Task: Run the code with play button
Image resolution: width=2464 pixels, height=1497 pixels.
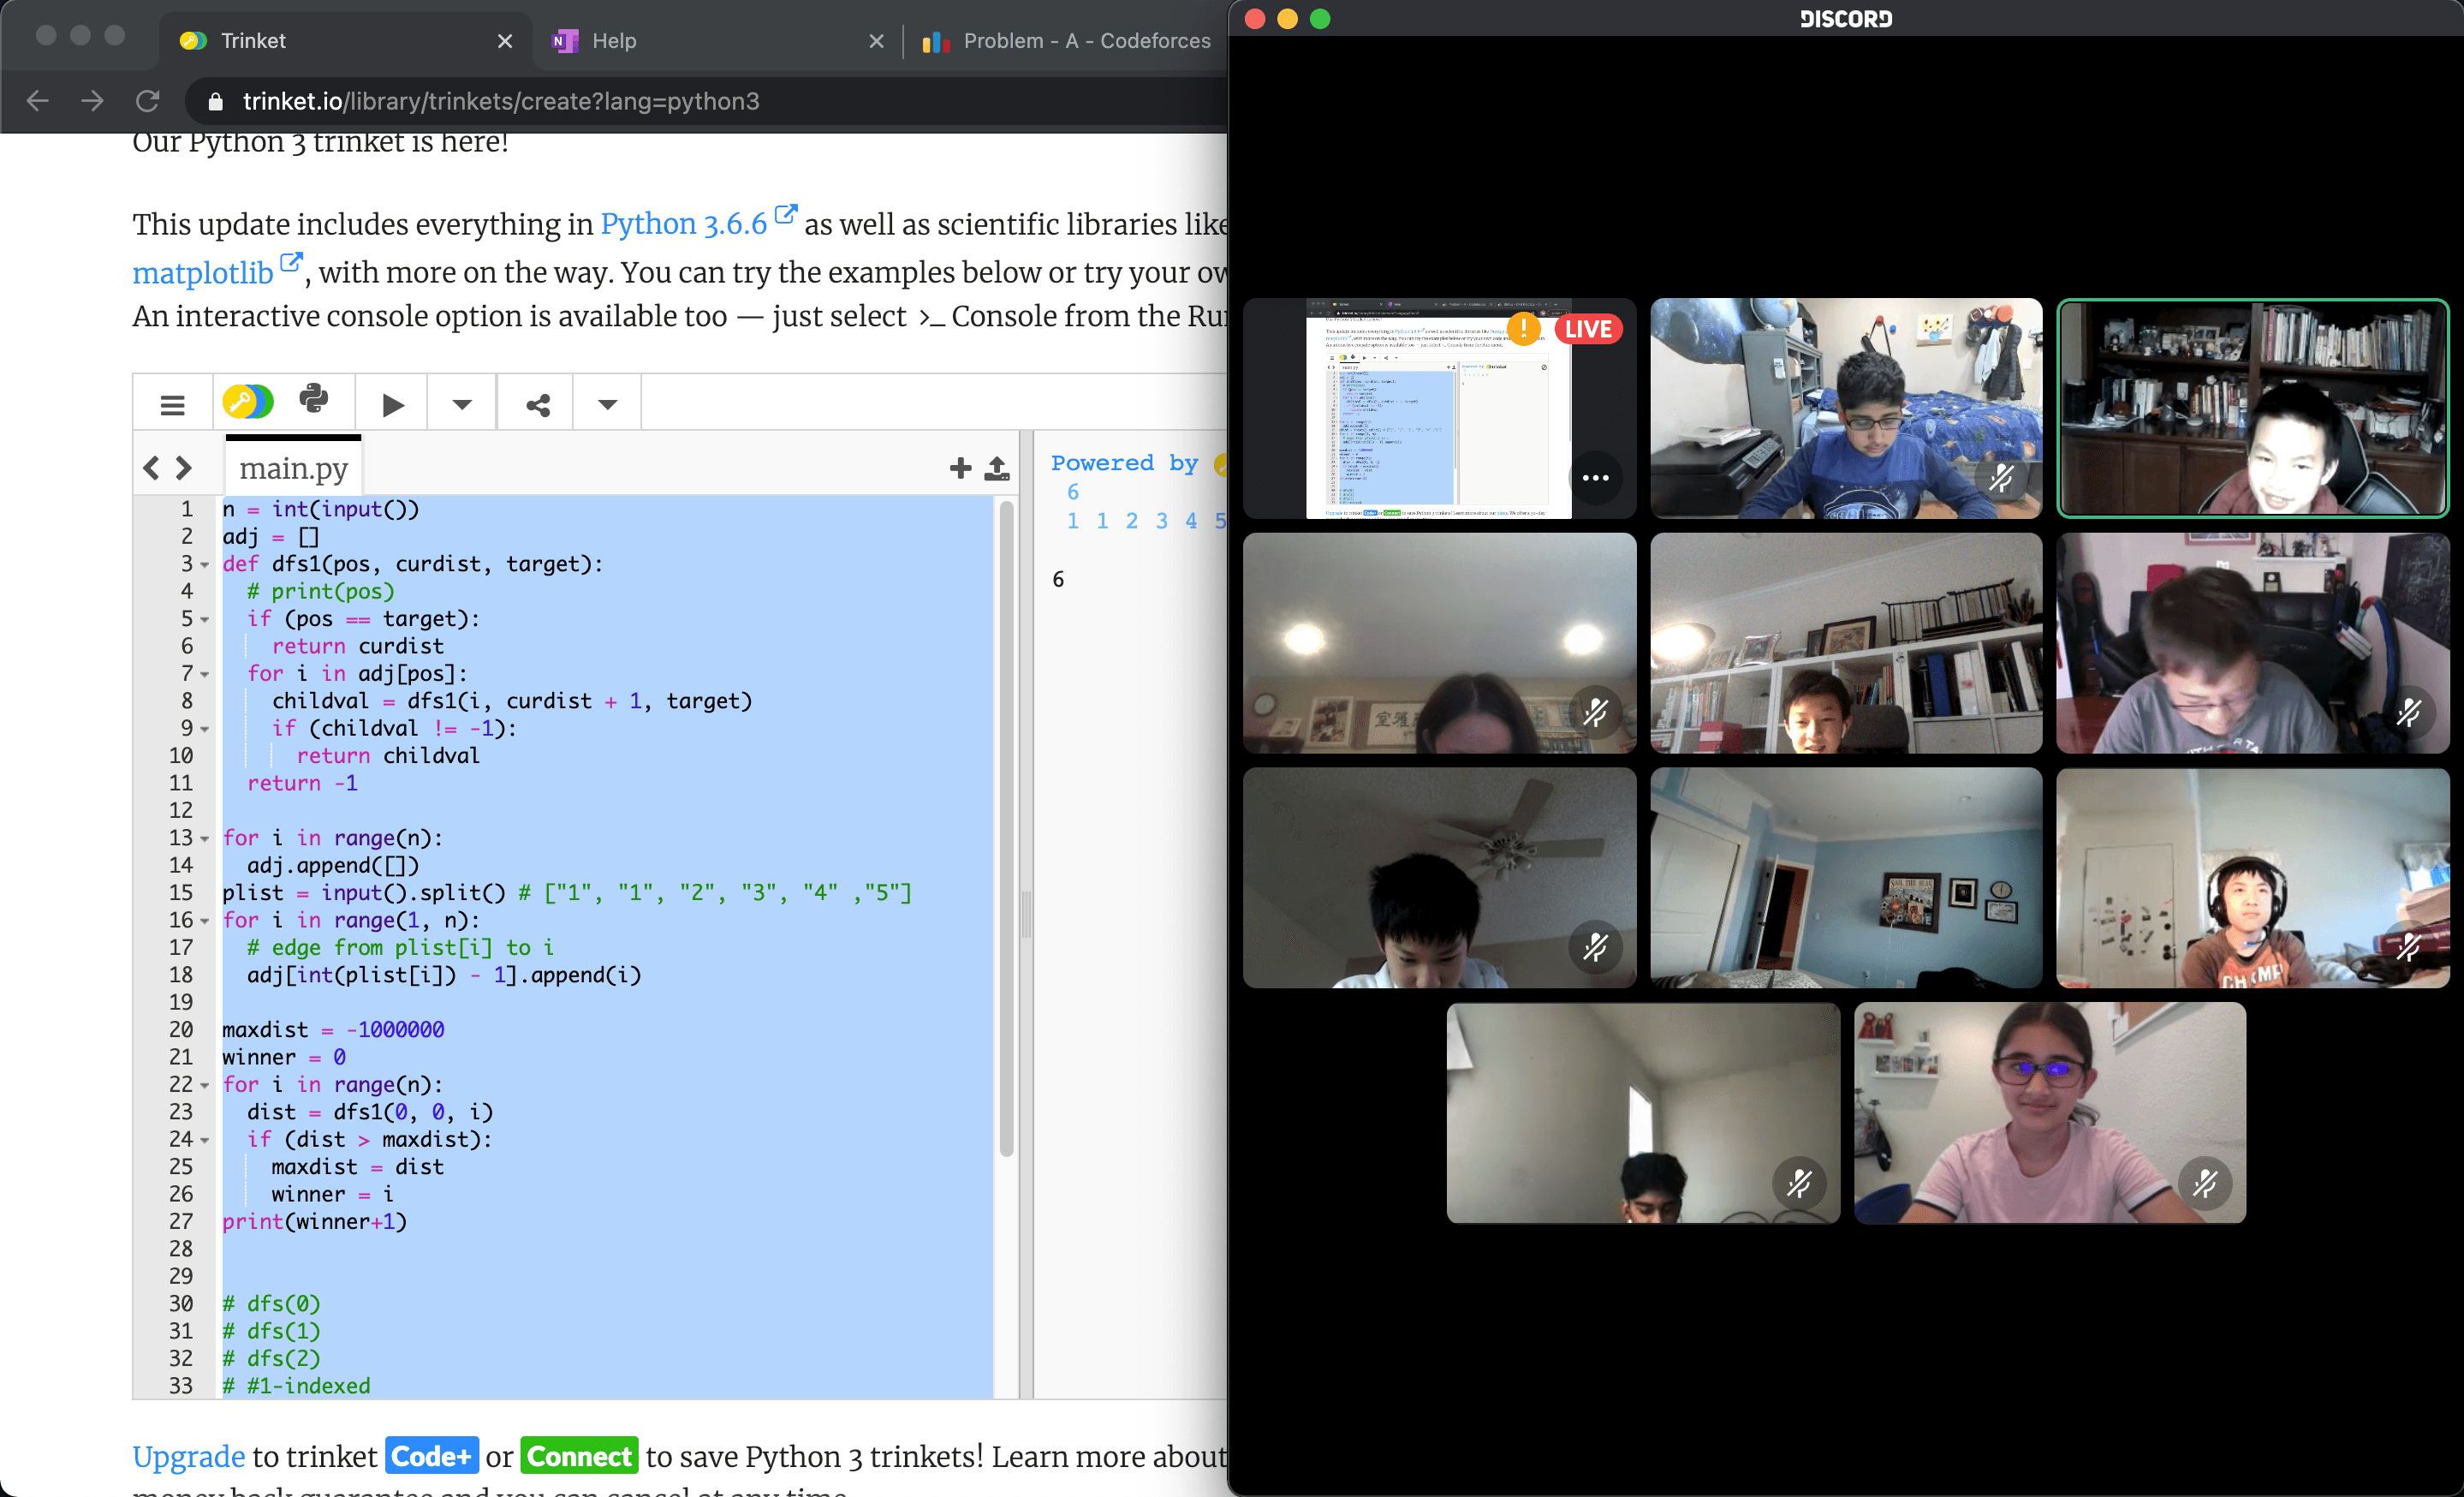Action: point(392,404)
